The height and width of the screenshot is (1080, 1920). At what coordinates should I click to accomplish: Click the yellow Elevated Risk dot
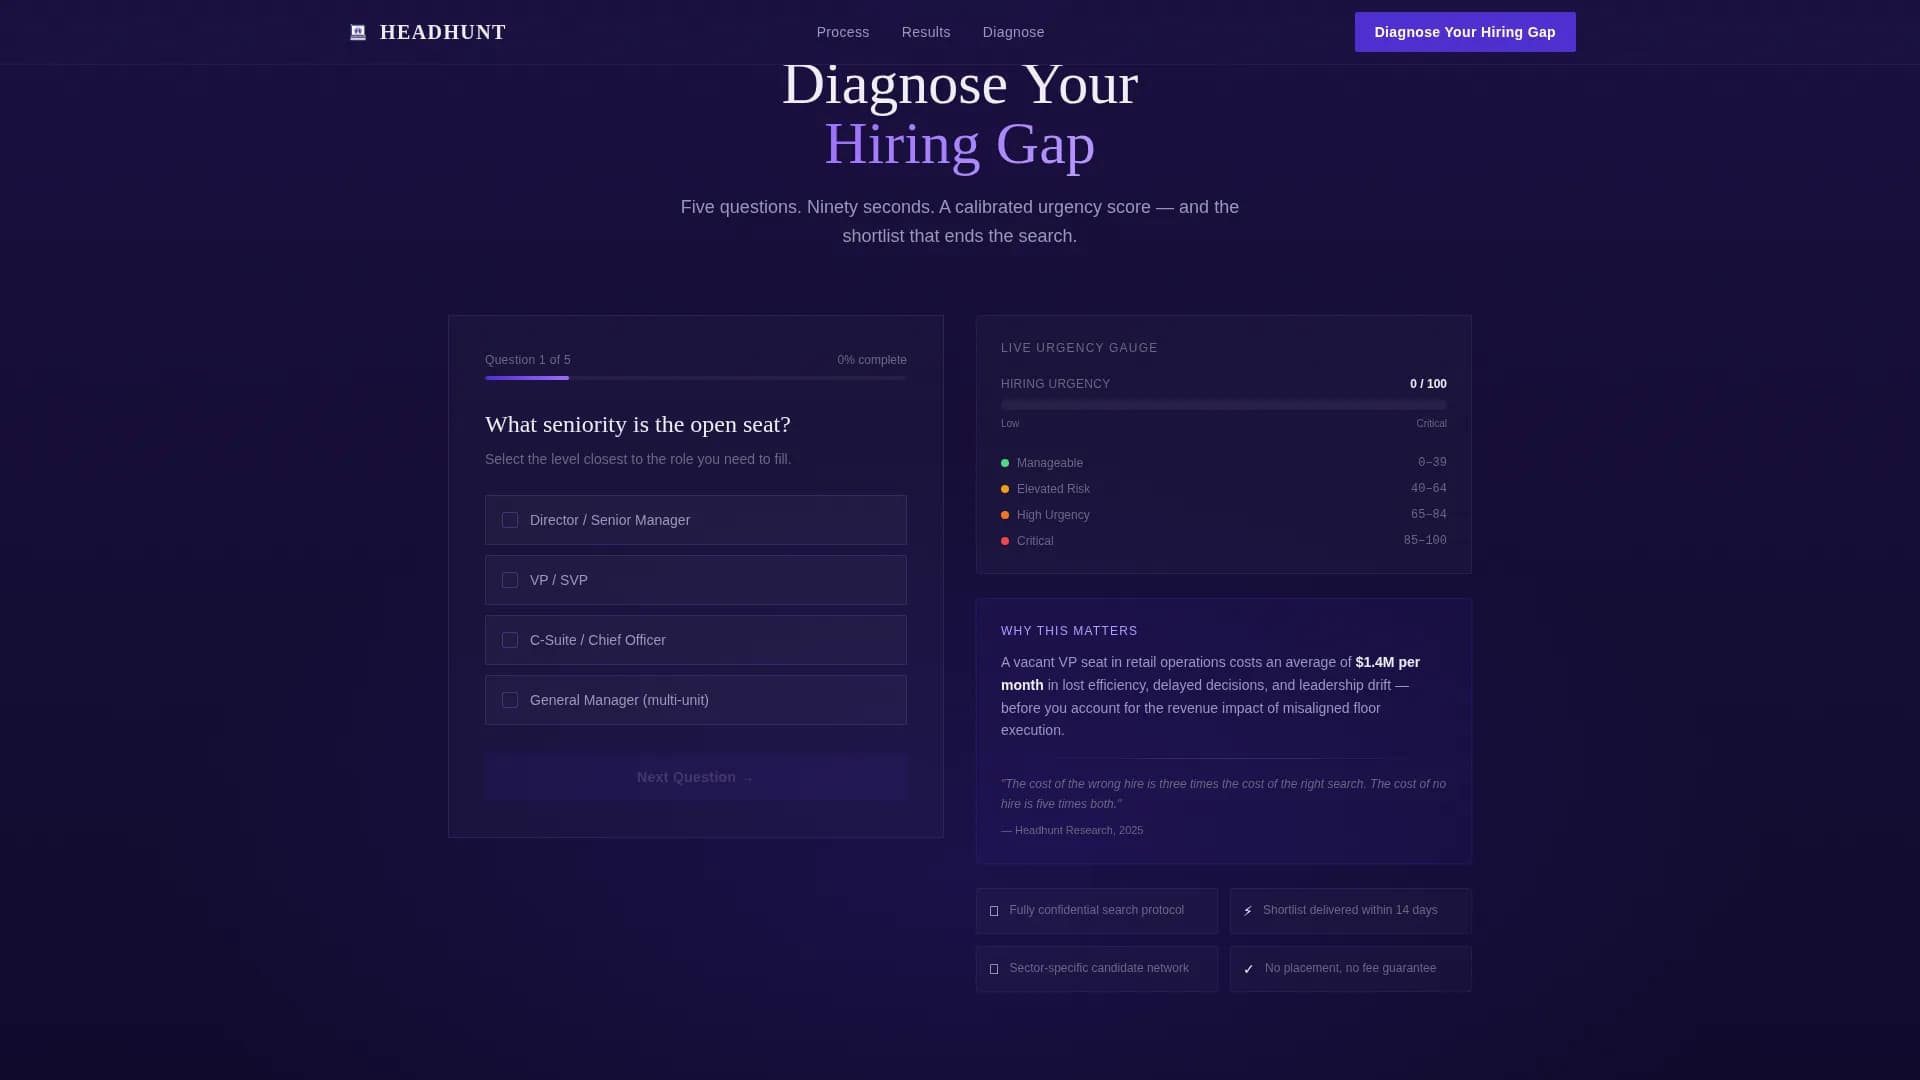(x=1005, y=489)
